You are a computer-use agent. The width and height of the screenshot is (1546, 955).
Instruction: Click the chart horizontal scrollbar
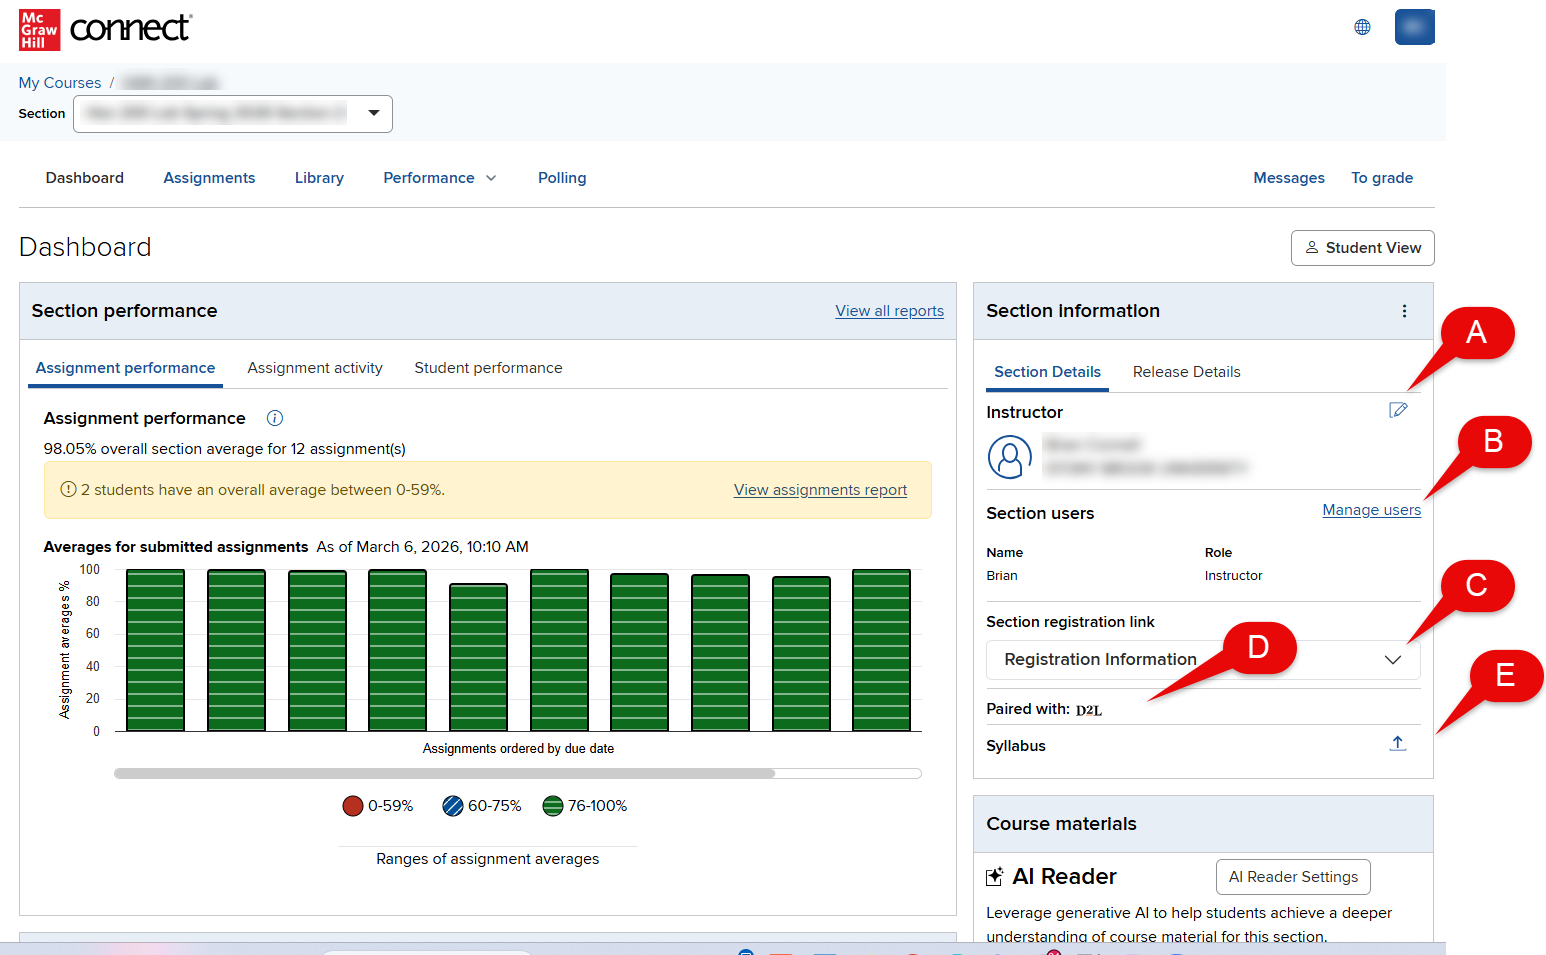[445, 773]
